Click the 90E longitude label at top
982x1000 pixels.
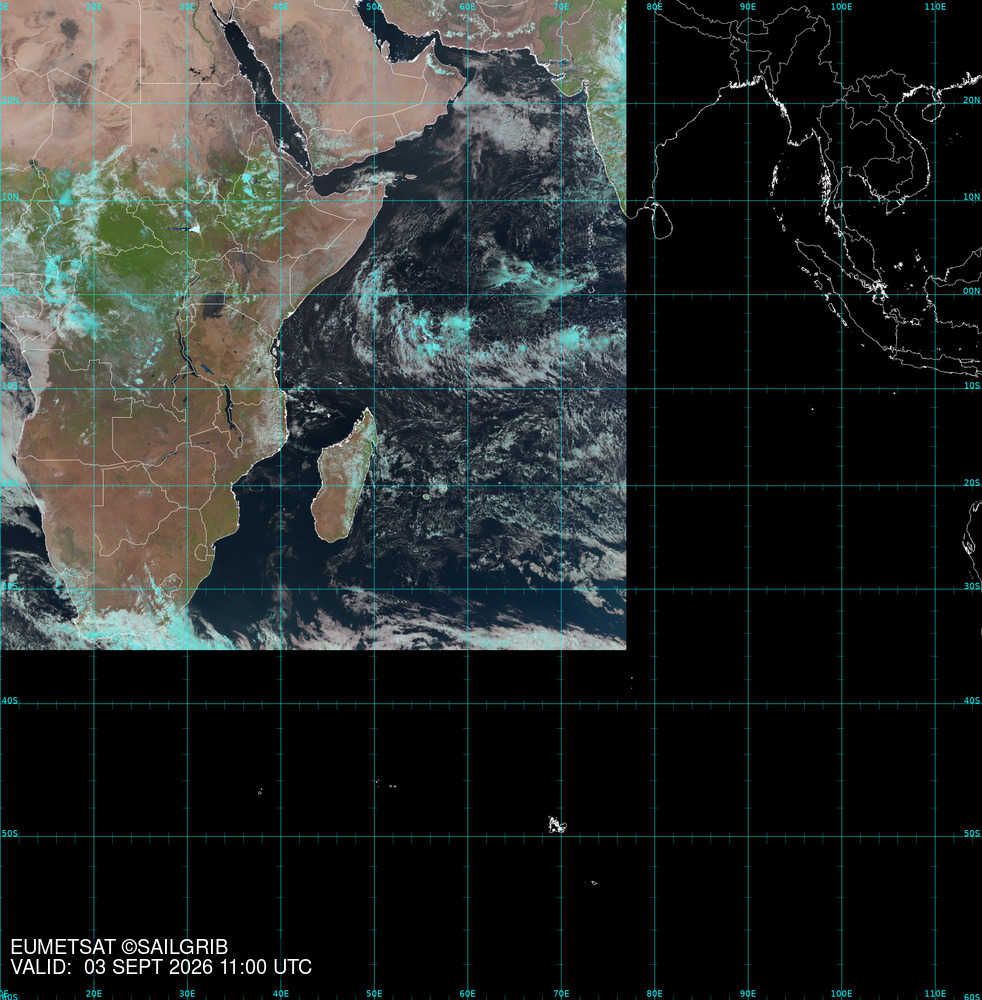pos(747,6)
